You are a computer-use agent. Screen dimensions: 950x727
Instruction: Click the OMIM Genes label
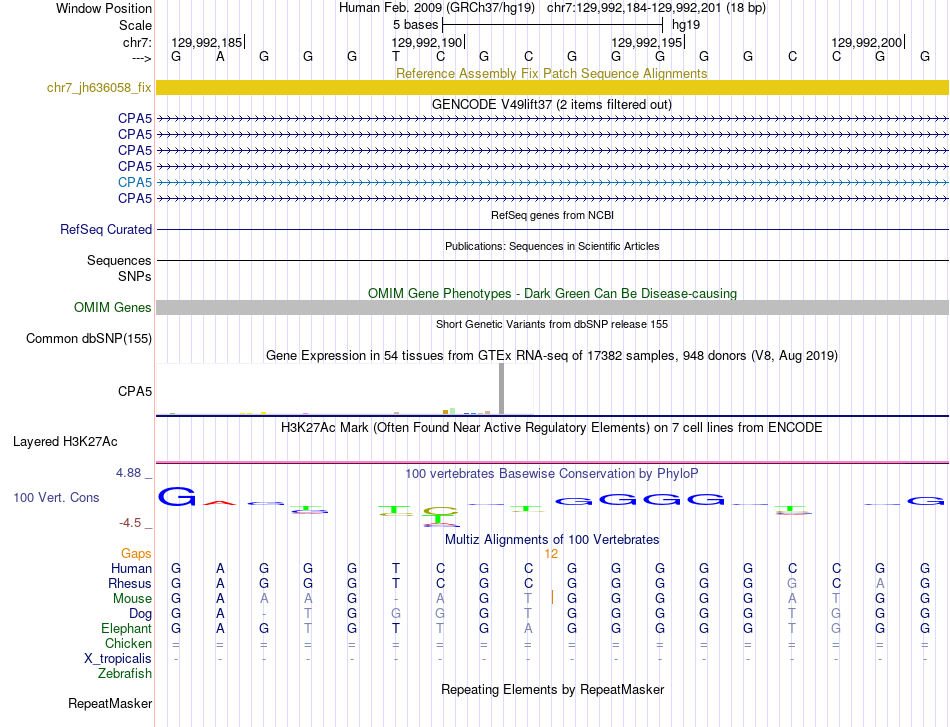pyautogui.click(x=113, y=307)
